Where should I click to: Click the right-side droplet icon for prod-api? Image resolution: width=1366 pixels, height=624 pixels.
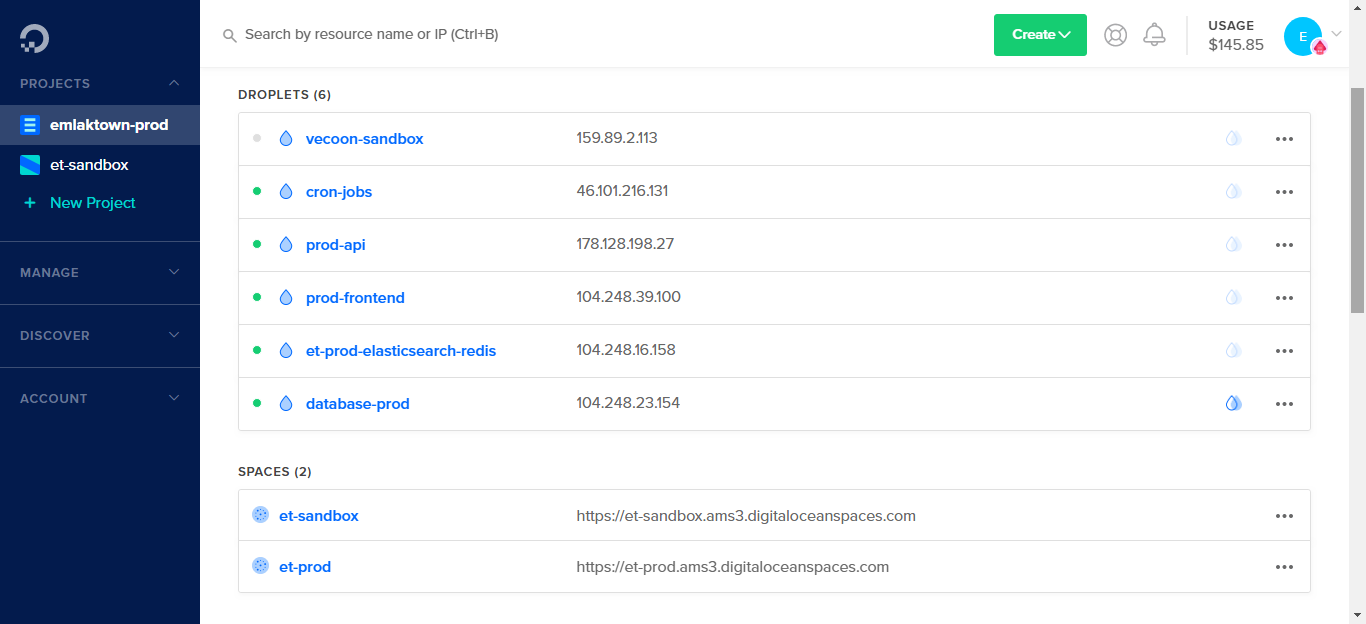pos(1234,245)
